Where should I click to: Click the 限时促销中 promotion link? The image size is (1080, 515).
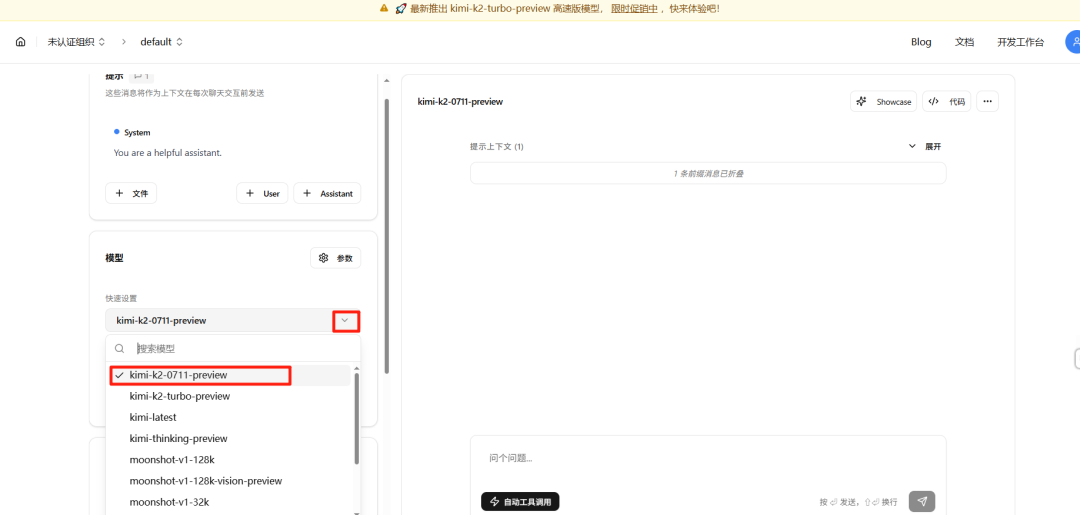click(634, 9)
